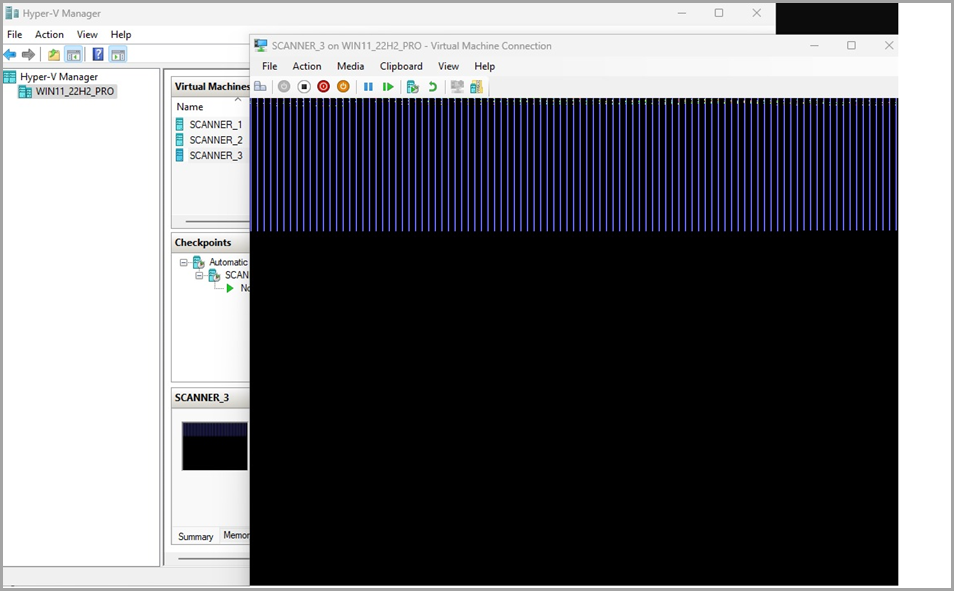
Task: Click the SCANNER_3 preview thumbnail
Action: click(214, 445)
